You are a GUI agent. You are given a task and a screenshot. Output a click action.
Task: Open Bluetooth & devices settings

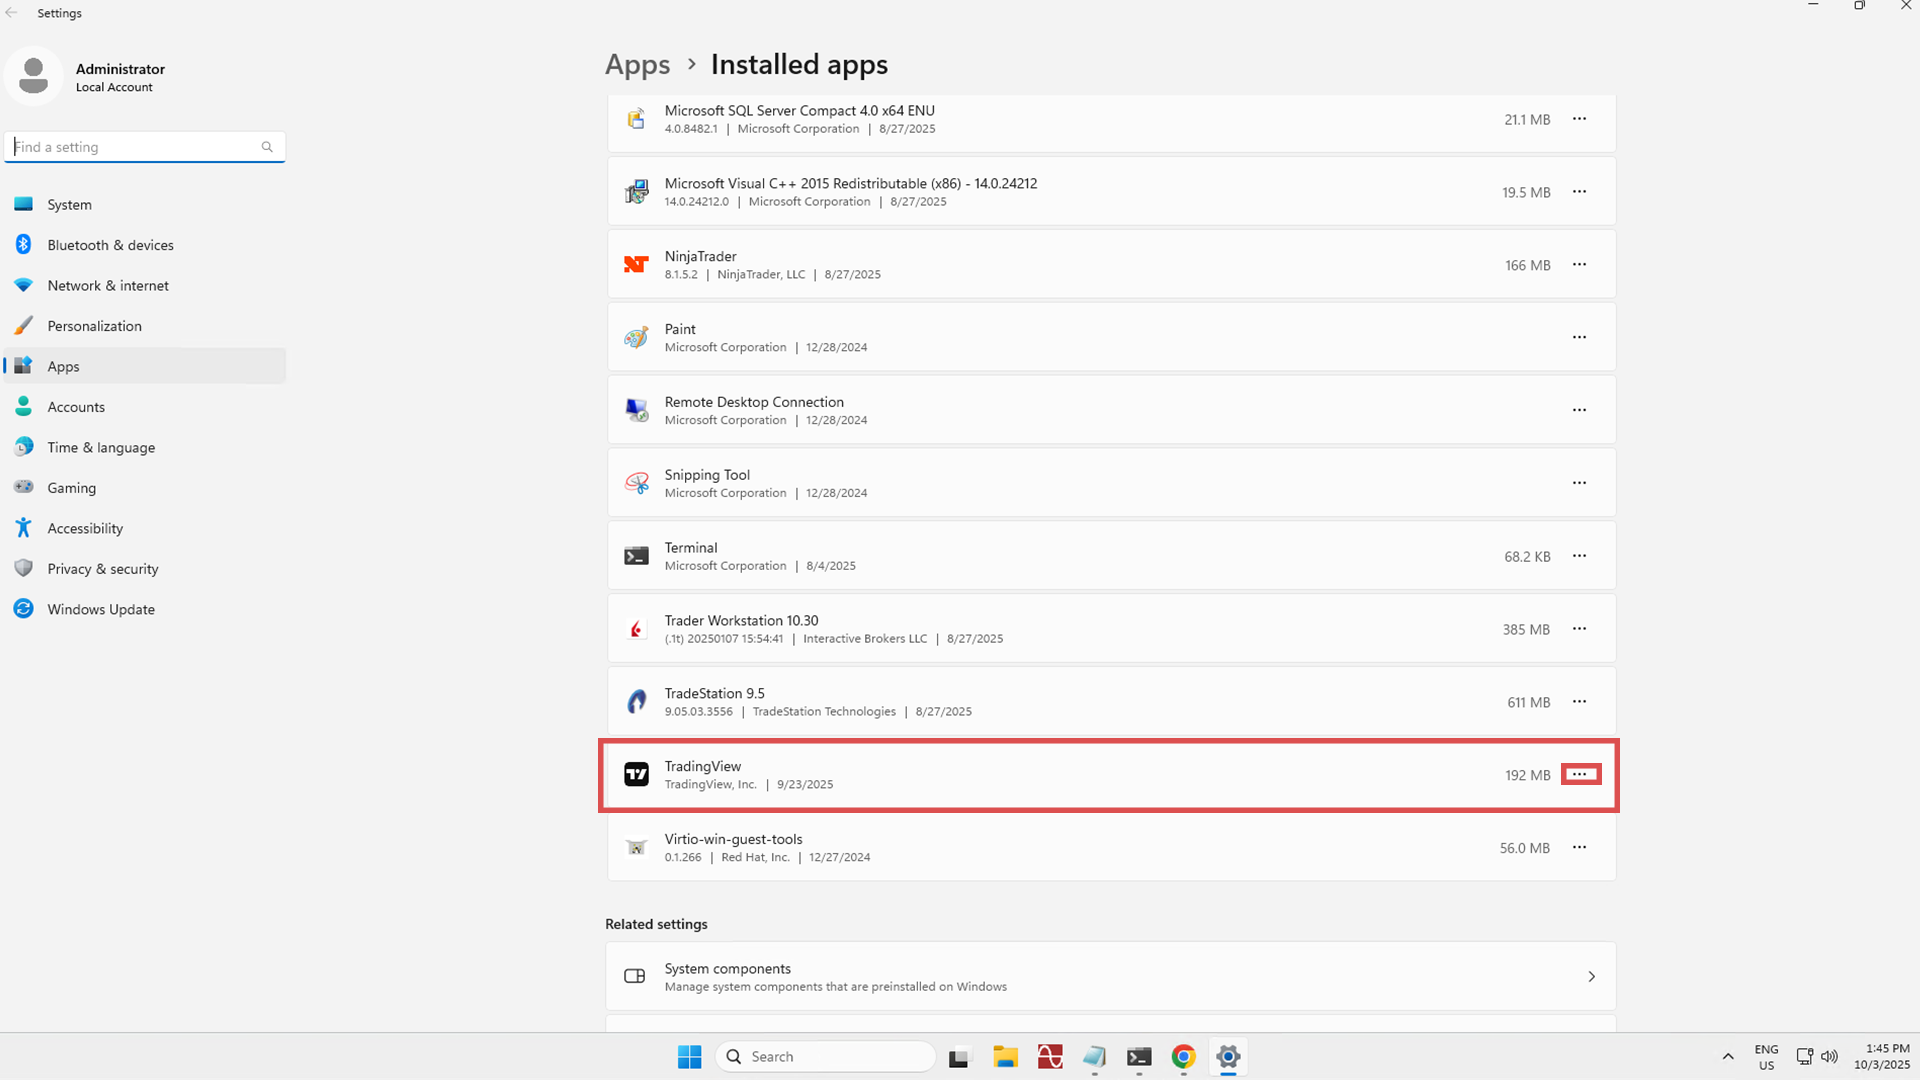pyautogui.click(x=110, y=245)
